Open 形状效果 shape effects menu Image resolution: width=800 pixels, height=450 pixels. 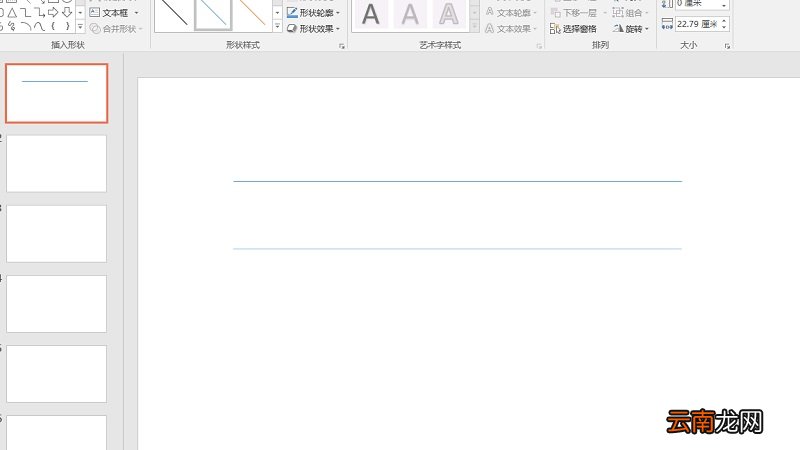click(313, 29)
